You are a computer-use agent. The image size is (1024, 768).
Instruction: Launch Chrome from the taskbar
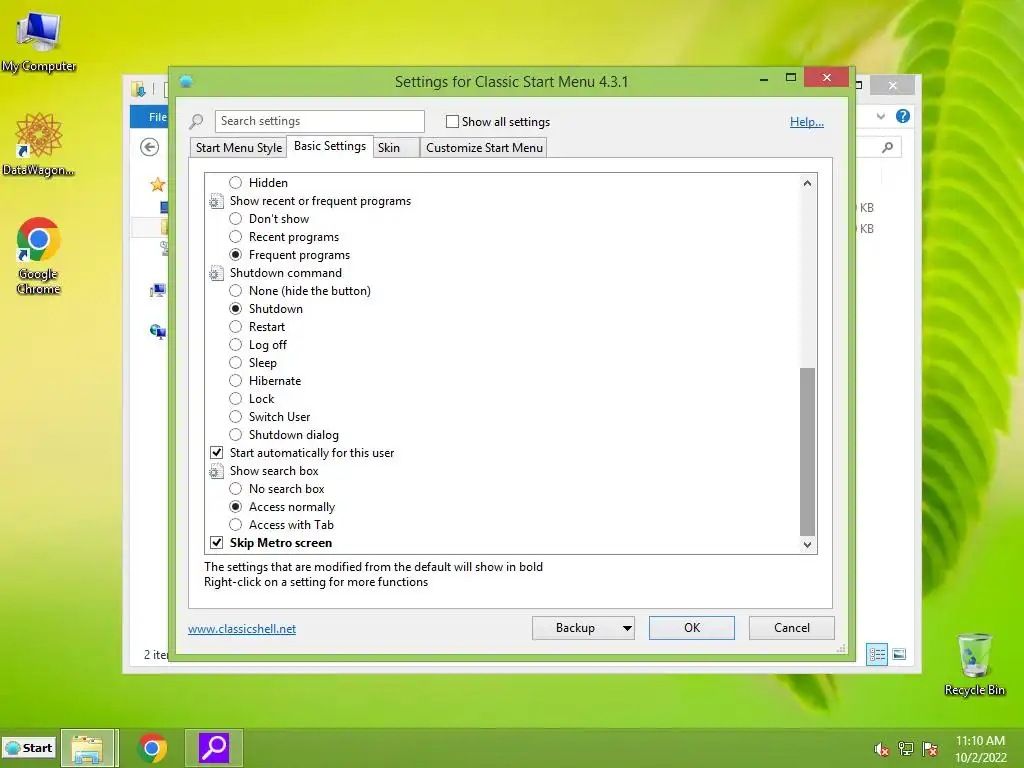pyautogui.click(x=152, y=748)
